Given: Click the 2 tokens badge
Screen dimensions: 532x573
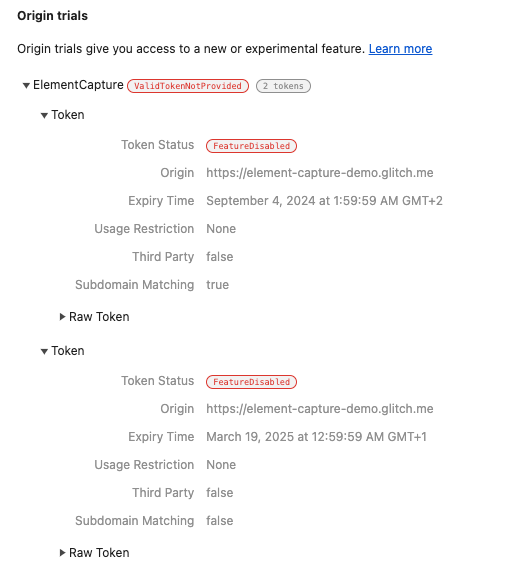Looking at the screenshot, I should pyautogui.click(x=283, y=86).
